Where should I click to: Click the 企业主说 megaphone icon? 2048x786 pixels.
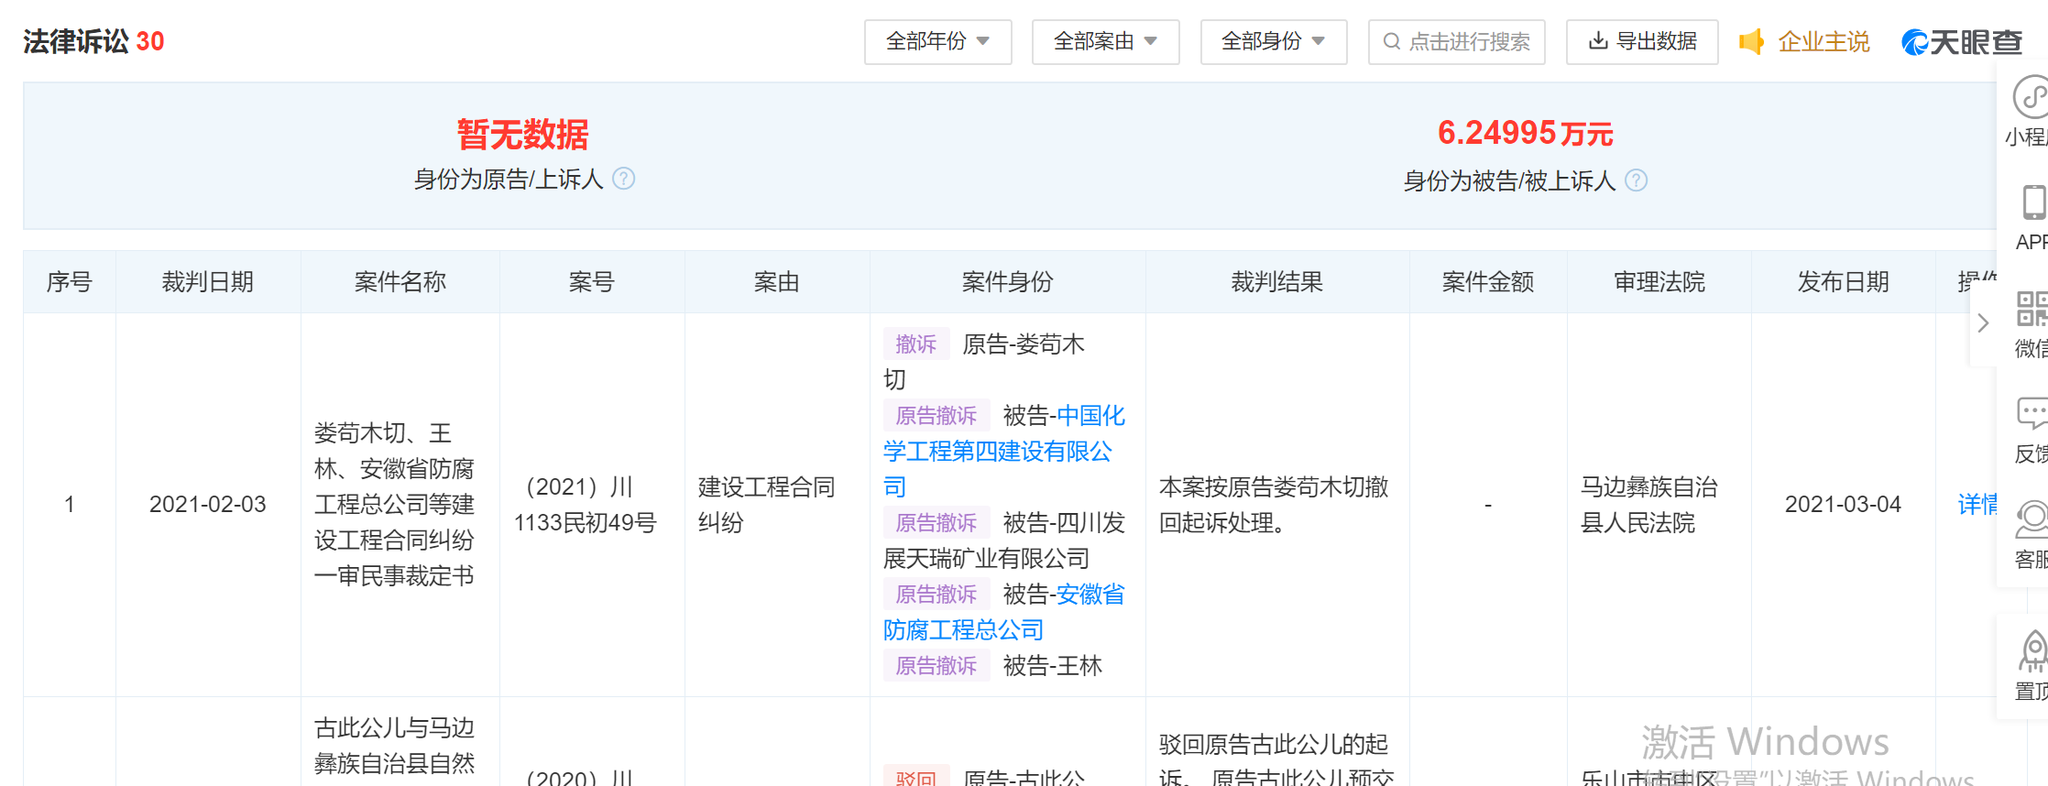tap(1751, 42)
